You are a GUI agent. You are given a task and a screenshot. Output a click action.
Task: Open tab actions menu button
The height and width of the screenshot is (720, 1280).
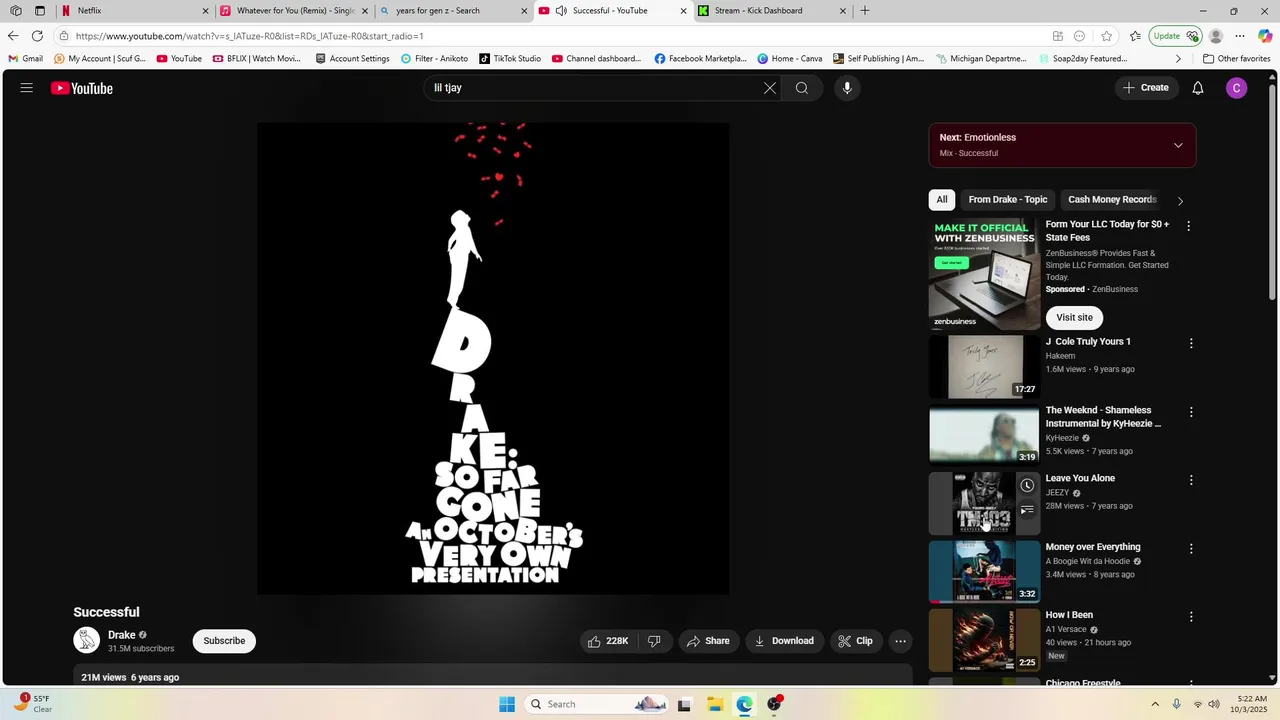(x=40, y=11)
